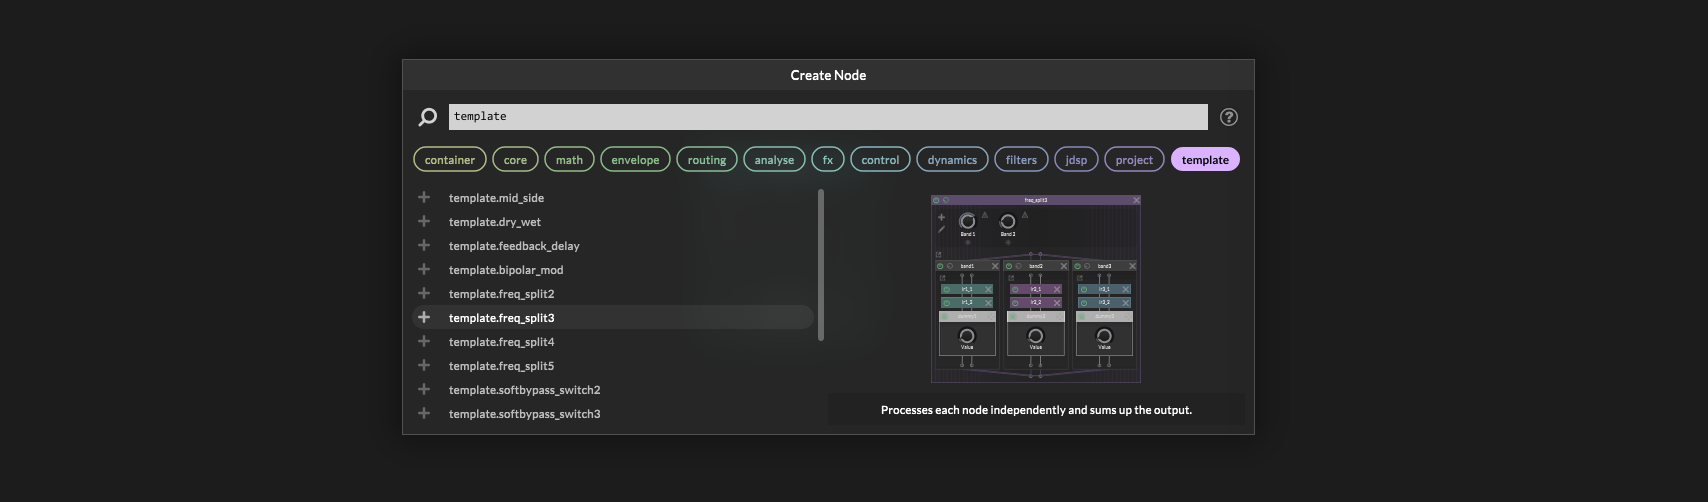1708x502 pixels.
Task: Click the magnifier search icon
Action: pyautogui.click(x=427, y=117)
